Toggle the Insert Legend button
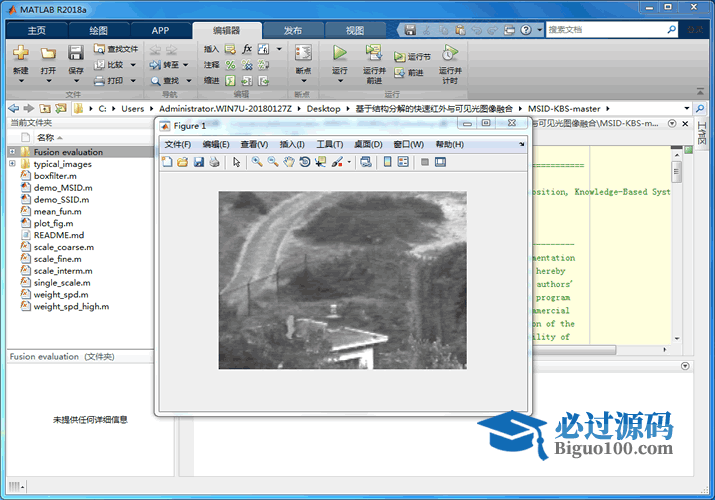This screenshot has width=715, height=500. pyautogui.click(x=403, y=162)
